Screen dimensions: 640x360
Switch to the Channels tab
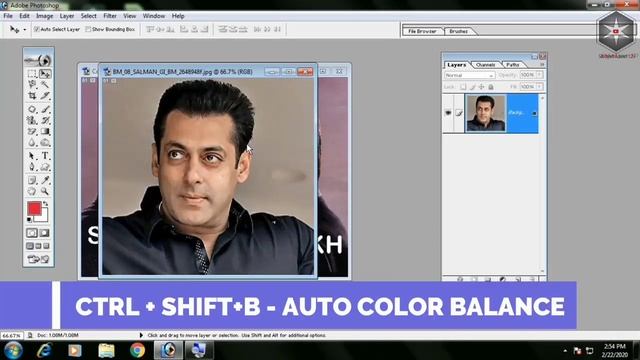486,65
